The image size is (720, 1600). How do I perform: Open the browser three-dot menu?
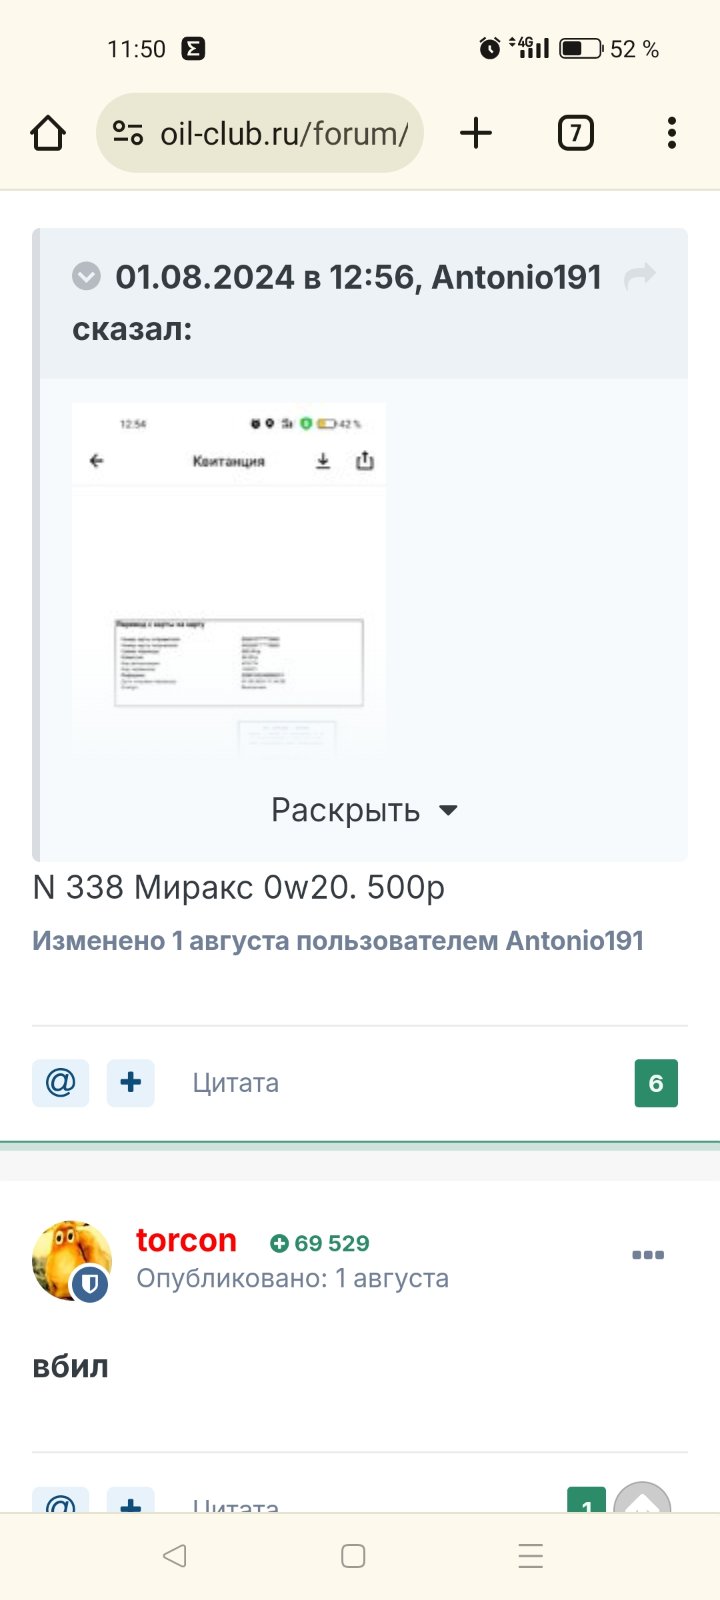point(671,133)
